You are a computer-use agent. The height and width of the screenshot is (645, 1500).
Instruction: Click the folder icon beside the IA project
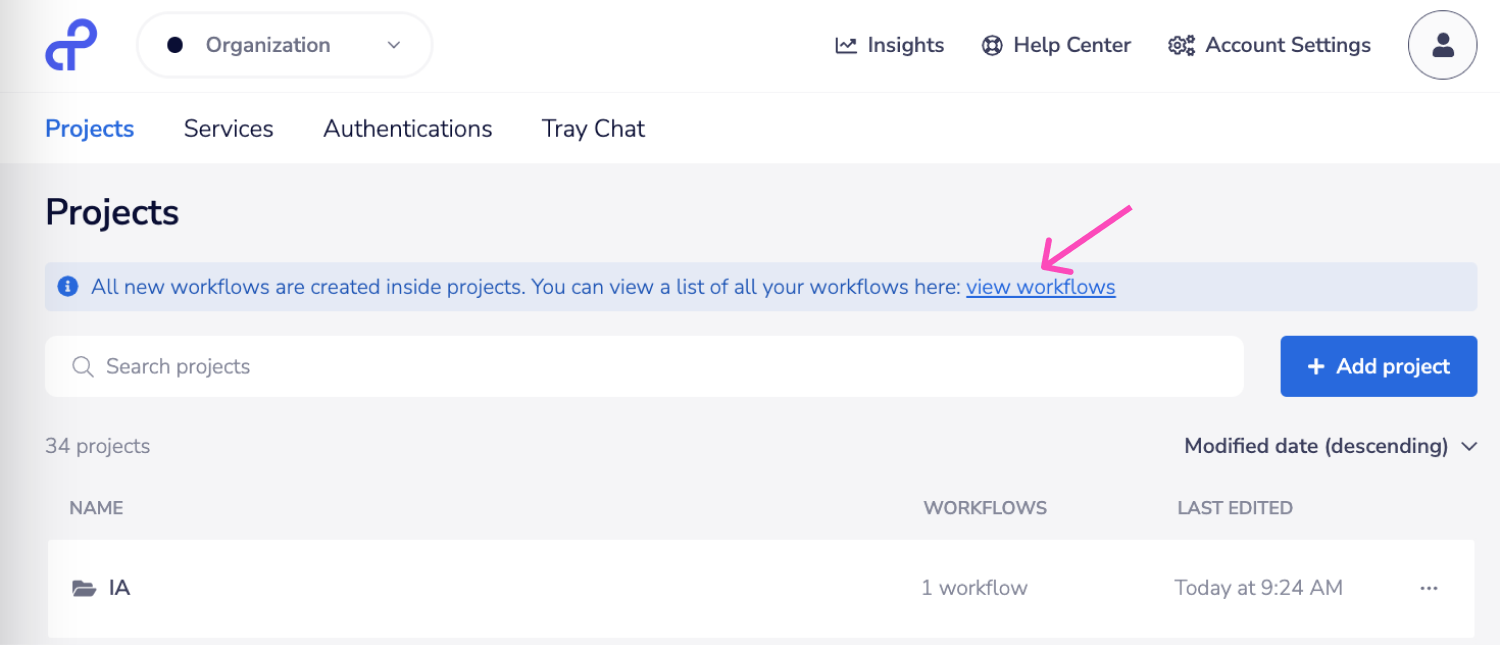(x=82, y=587)
